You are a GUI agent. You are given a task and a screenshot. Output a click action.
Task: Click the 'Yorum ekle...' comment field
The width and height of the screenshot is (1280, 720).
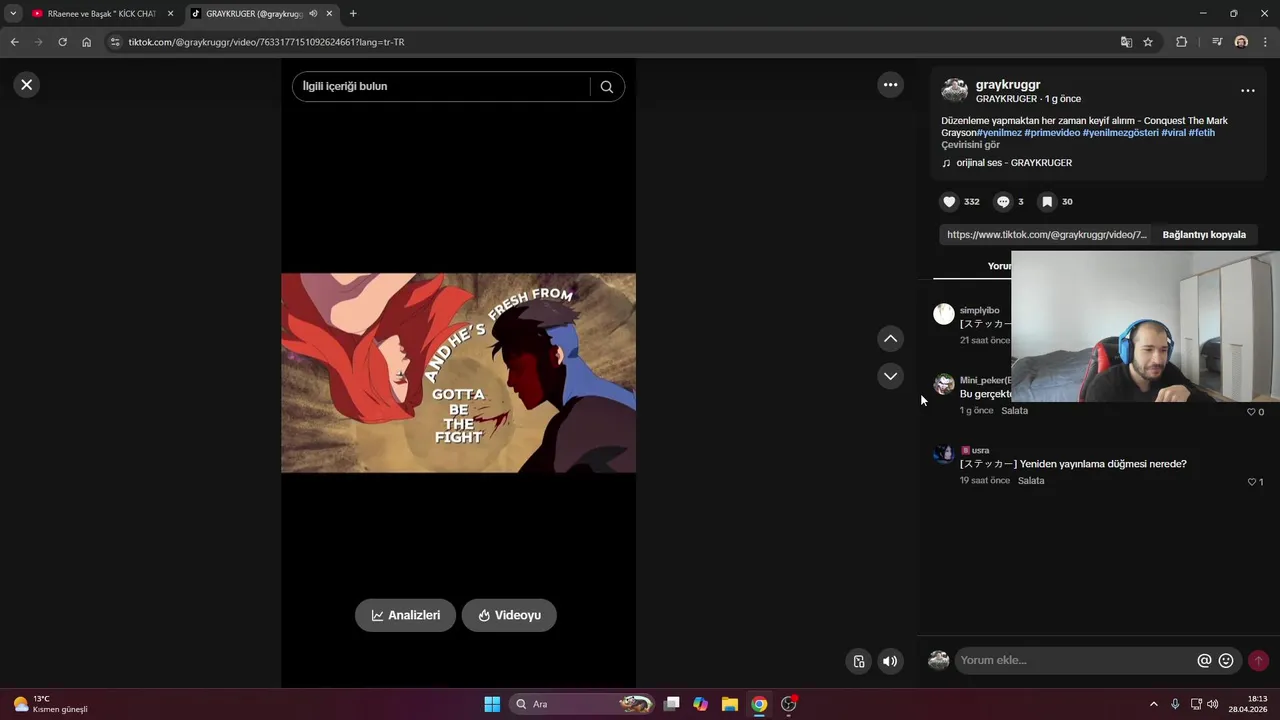click(x=1075, y=660)
